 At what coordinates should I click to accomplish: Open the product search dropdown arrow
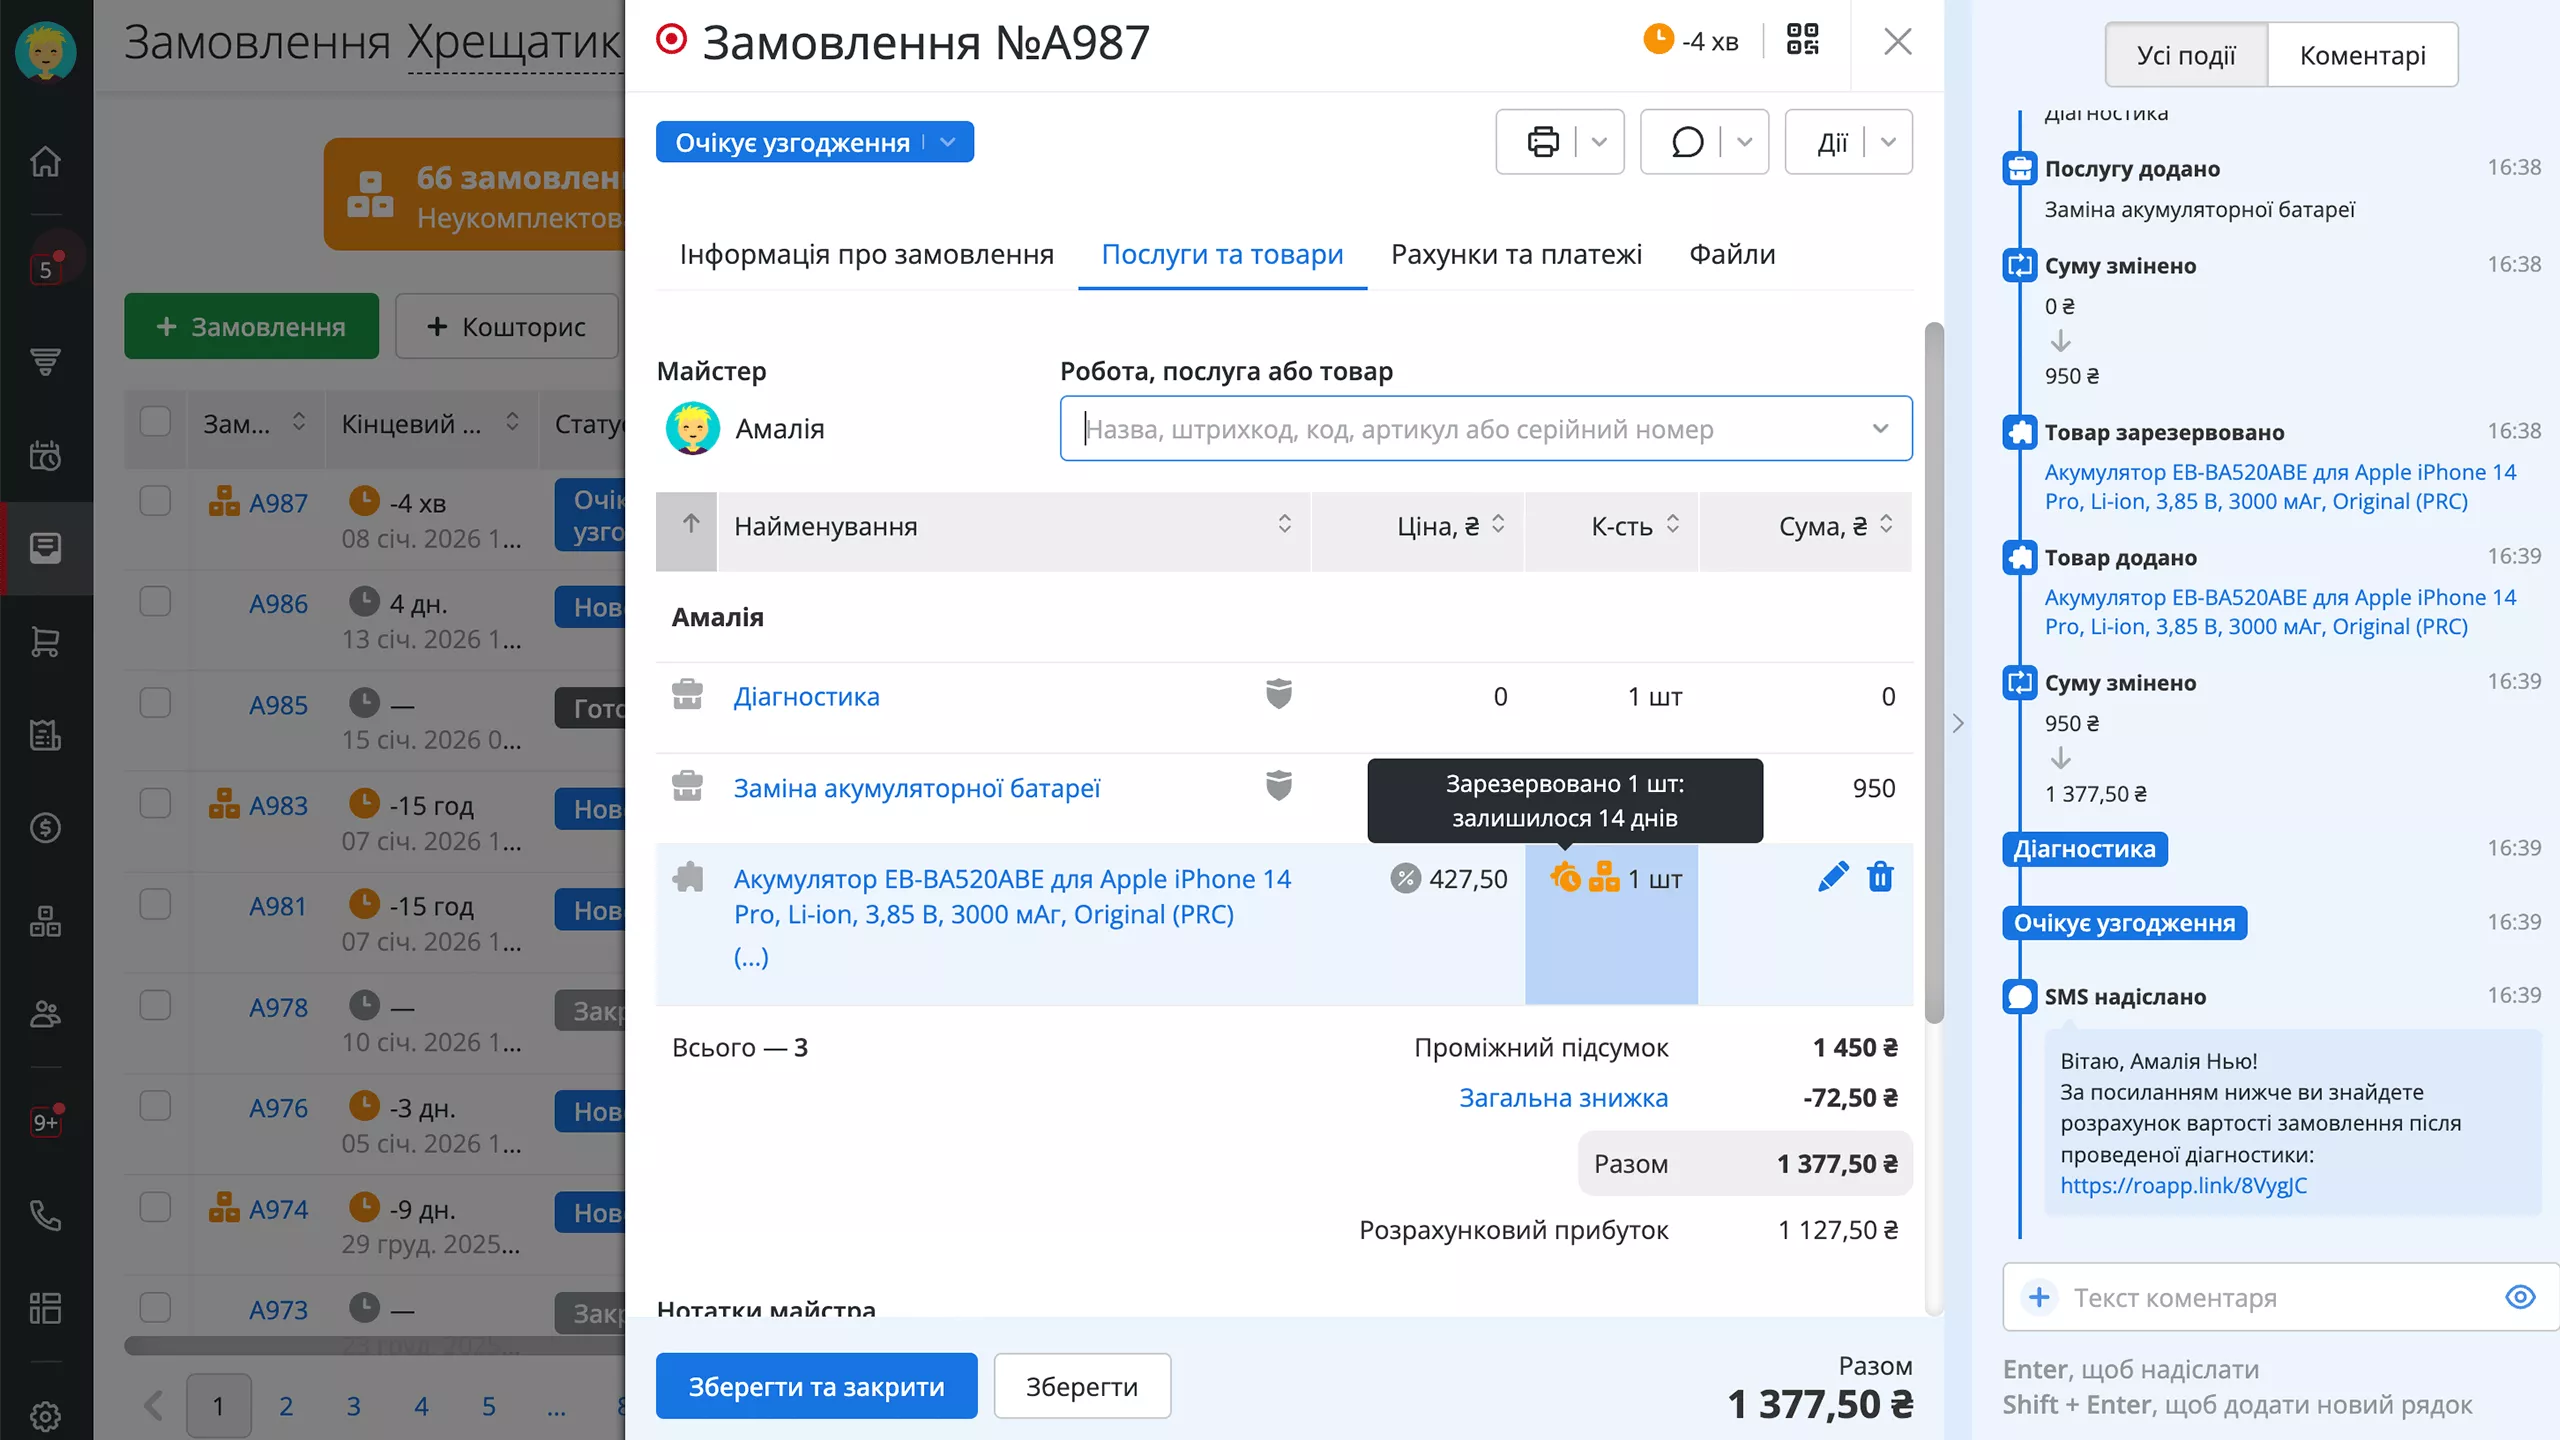[x=1880, y=428]
